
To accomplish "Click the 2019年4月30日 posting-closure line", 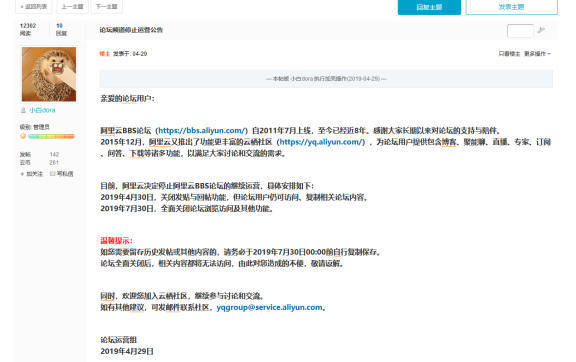I will [234, 197].
